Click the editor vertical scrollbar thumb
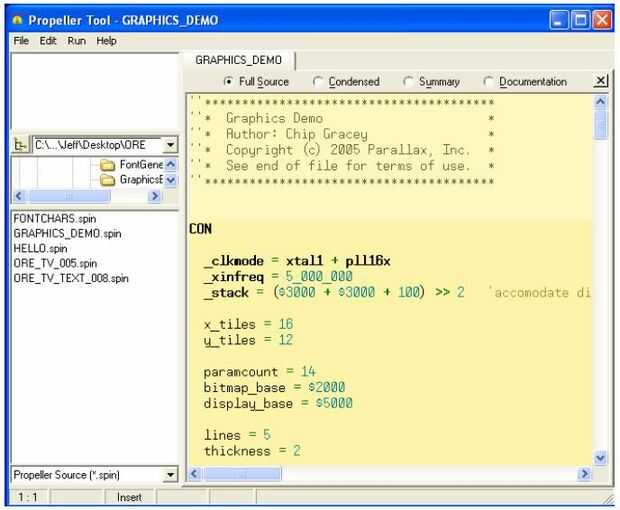 (x=601, y=125)
